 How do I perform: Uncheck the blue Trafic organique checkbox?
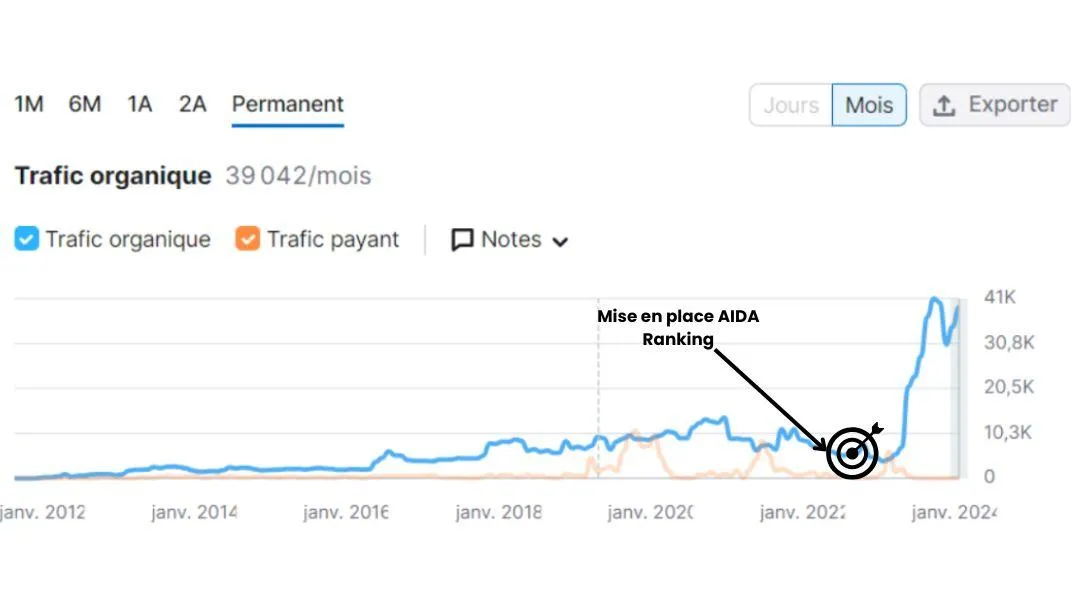[x=26, y=239]
